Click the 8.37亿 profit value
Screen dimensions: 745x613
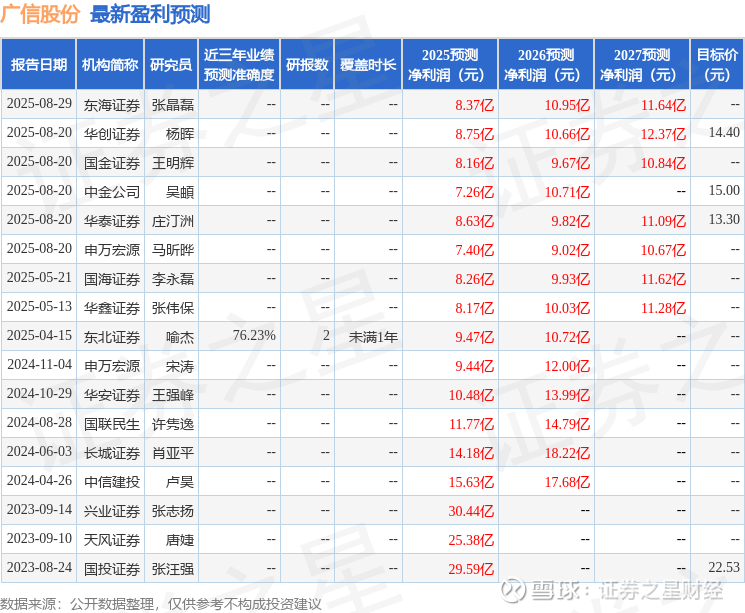coord(474,105)
